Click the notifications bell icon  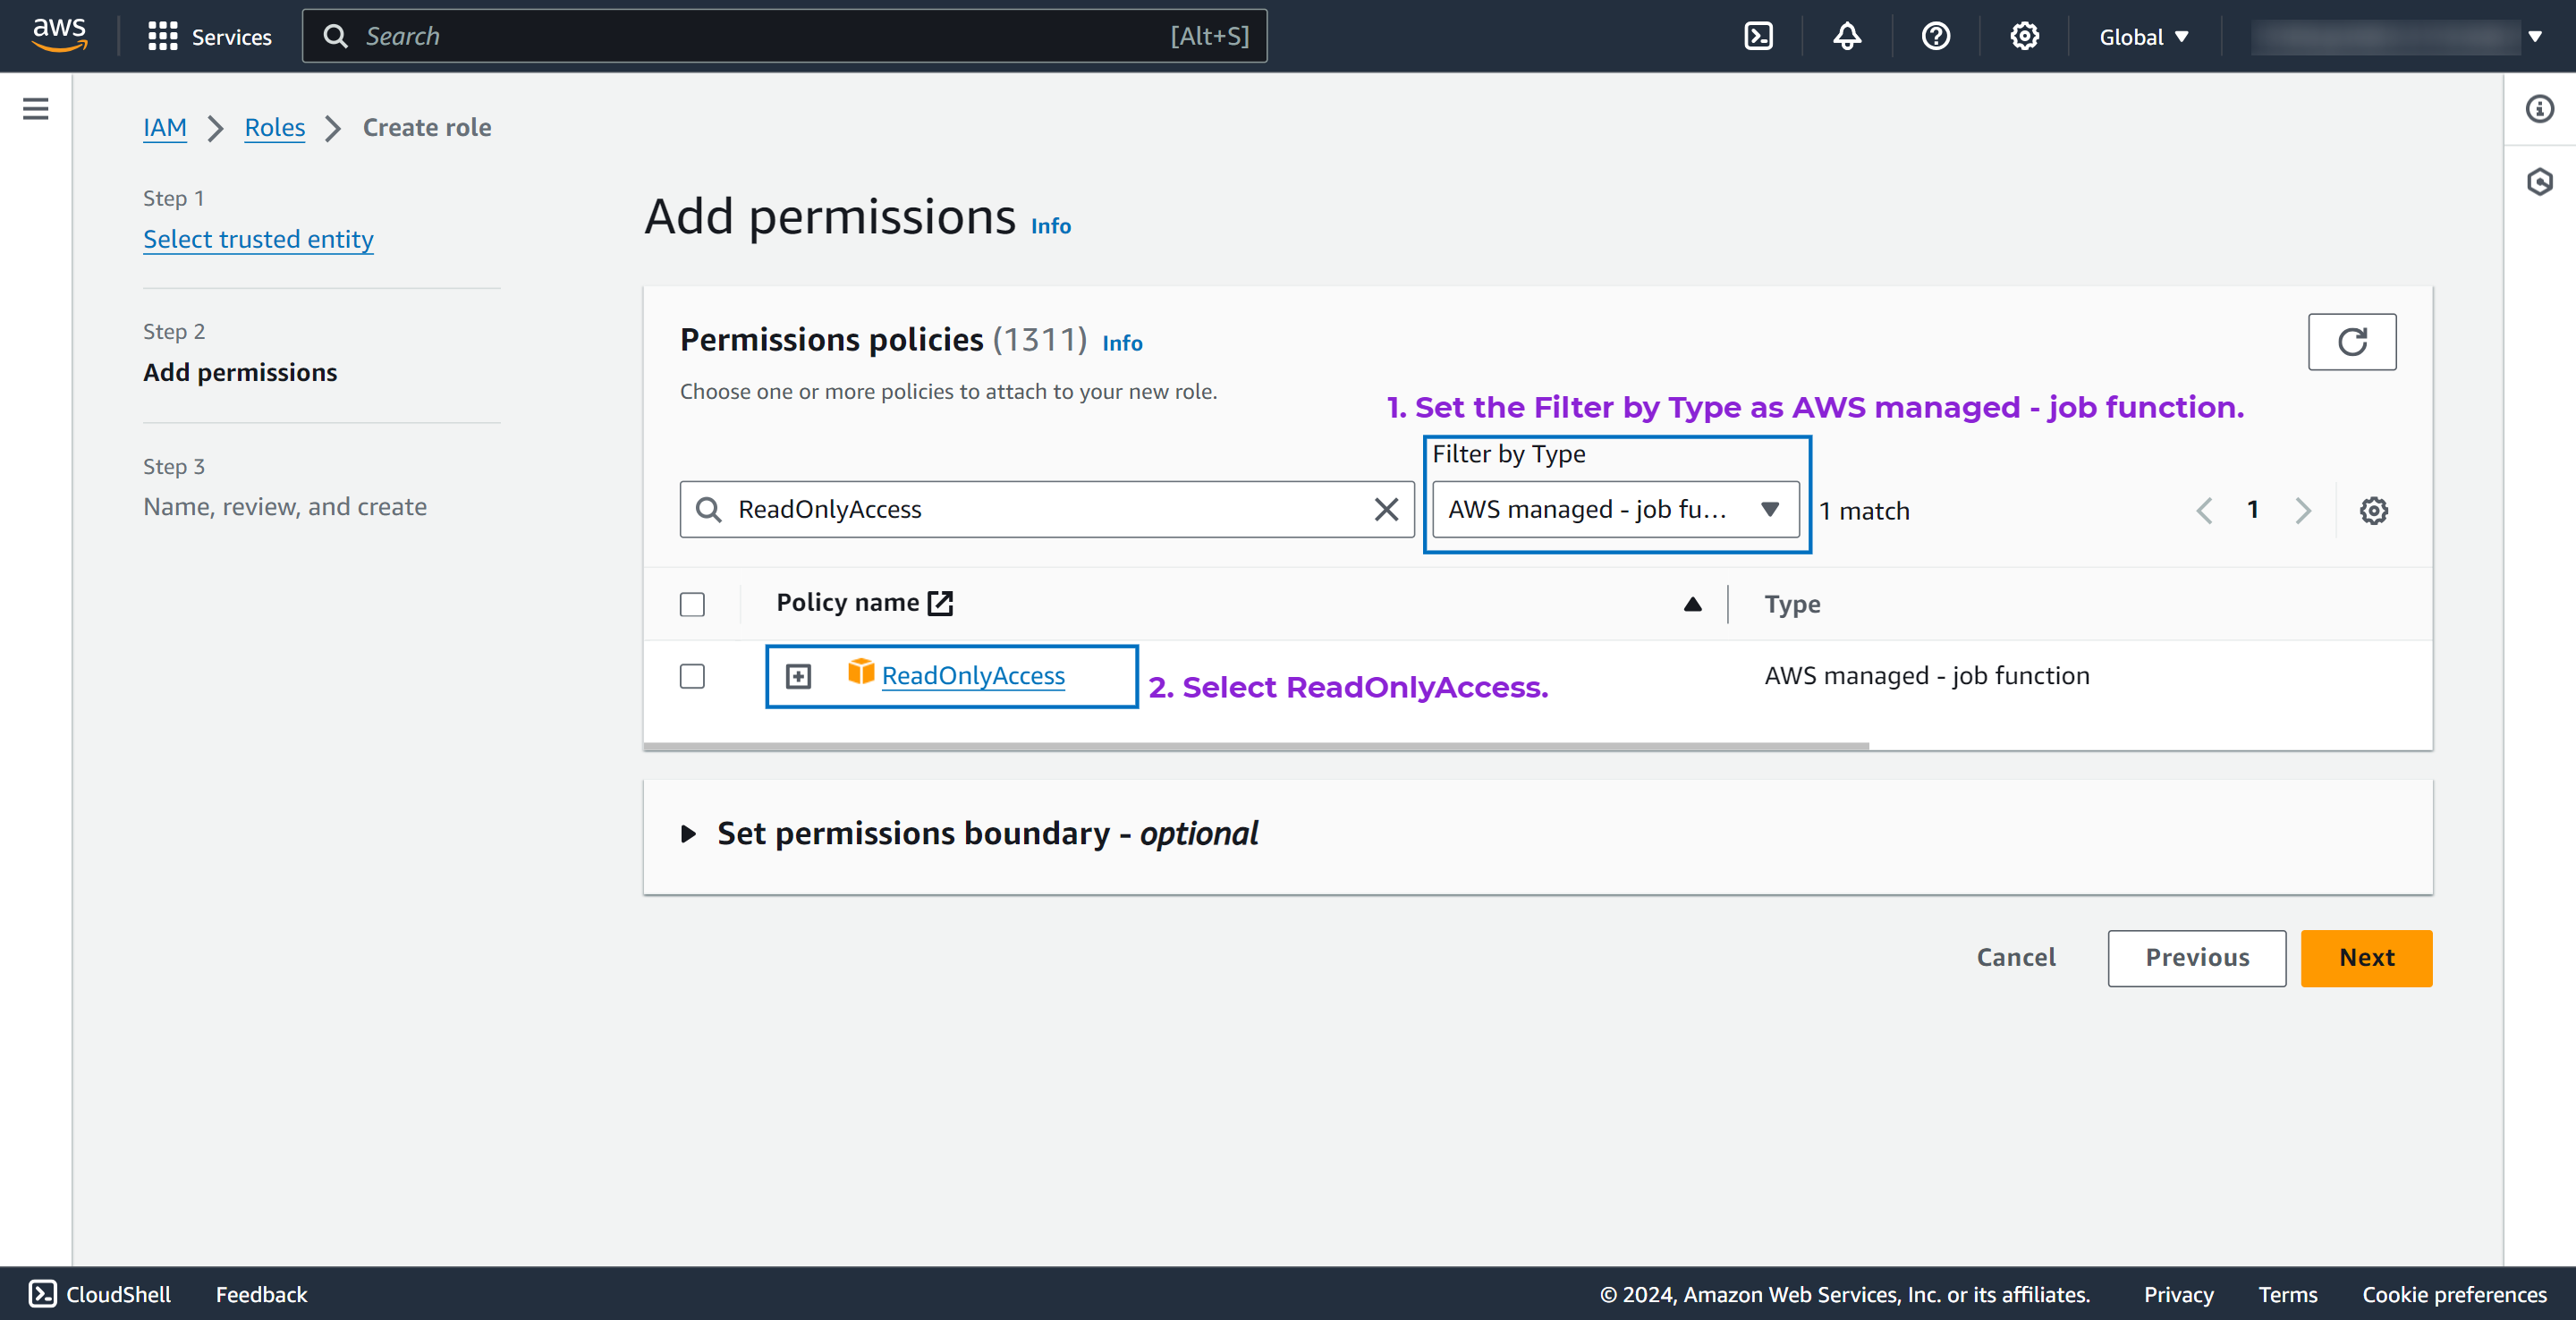[x=1849, y=36]
